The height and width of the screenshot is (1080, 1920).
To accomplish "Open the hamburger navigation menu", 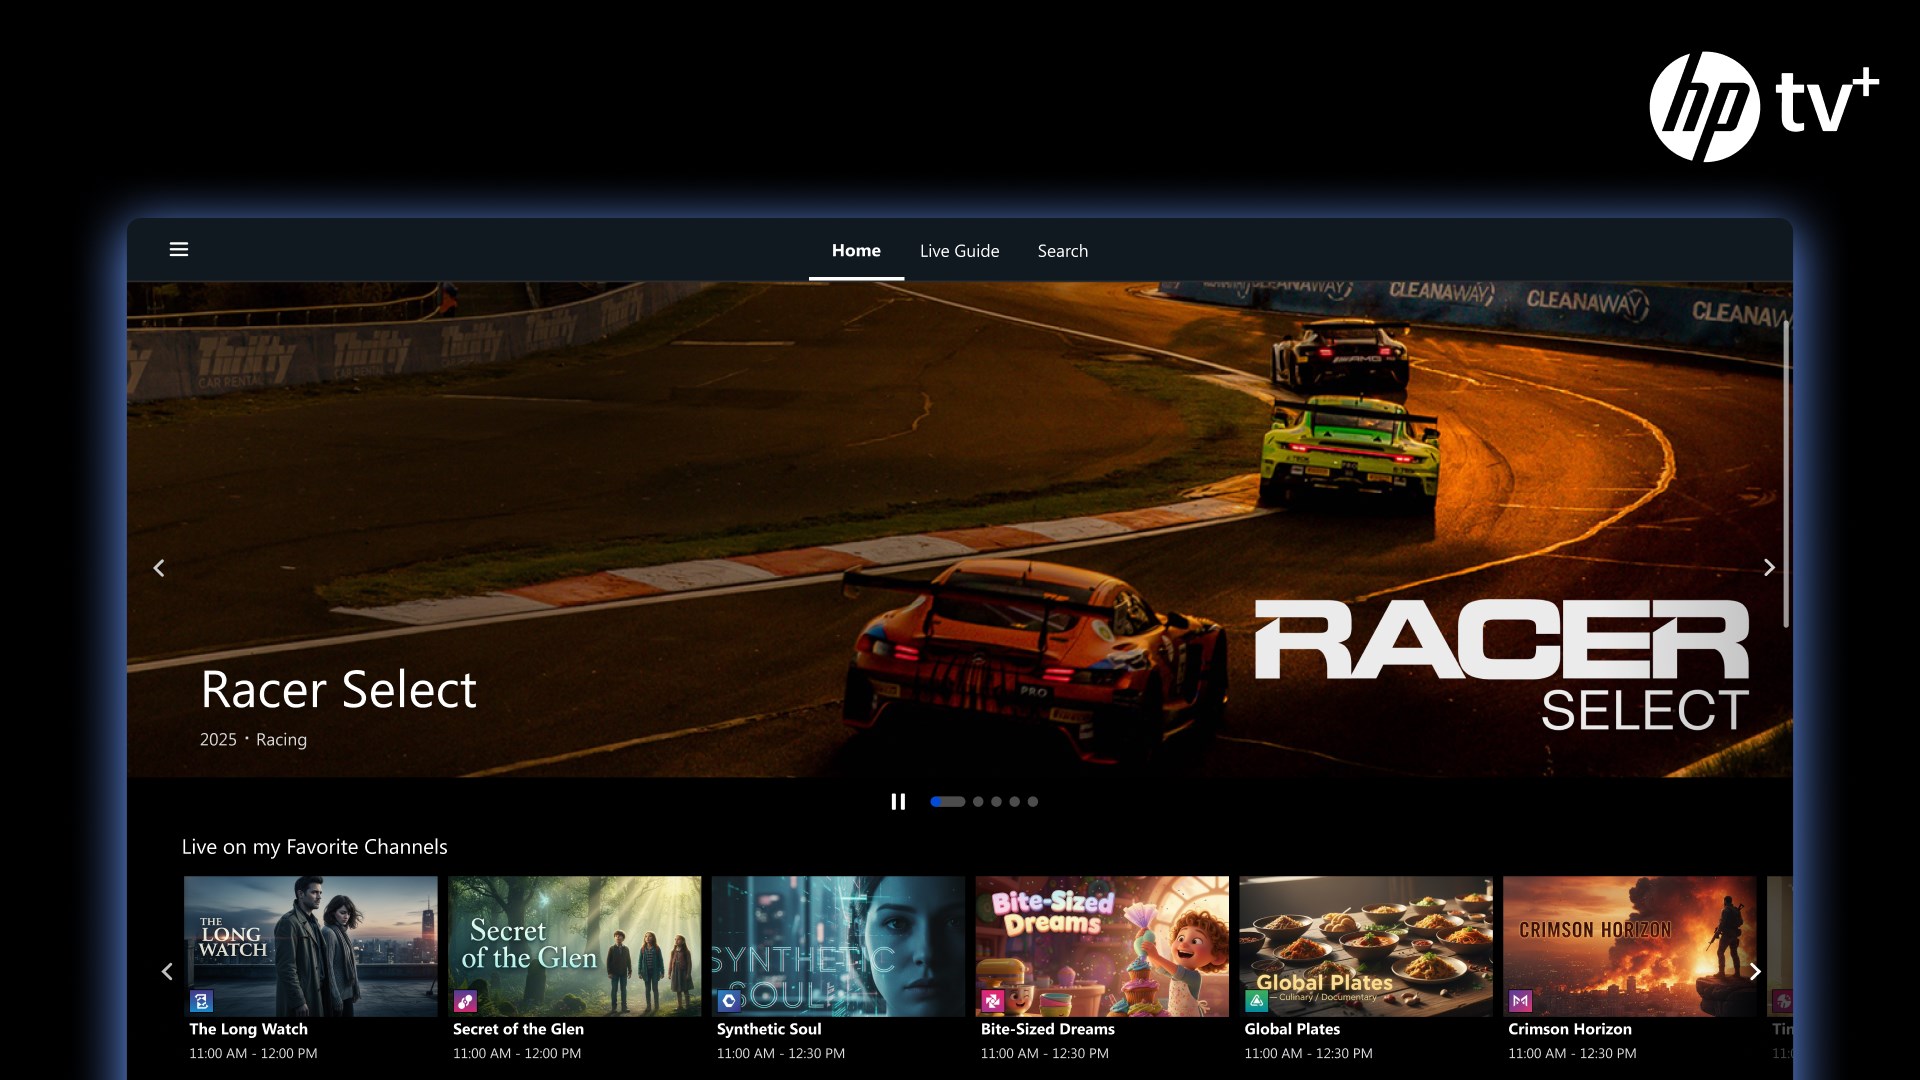I will tap(179, 249).
